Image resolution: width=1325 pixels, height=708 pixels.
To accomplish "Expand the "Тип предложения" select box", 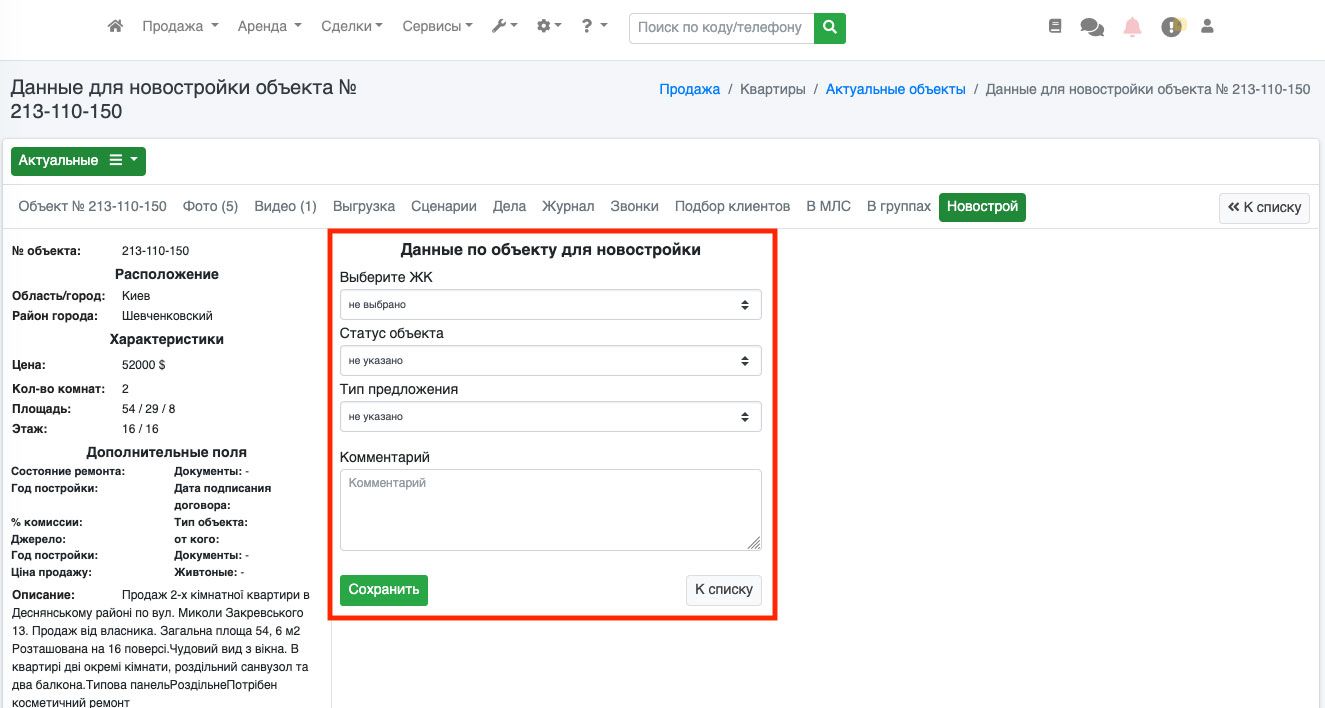I will tap(550, 416).
